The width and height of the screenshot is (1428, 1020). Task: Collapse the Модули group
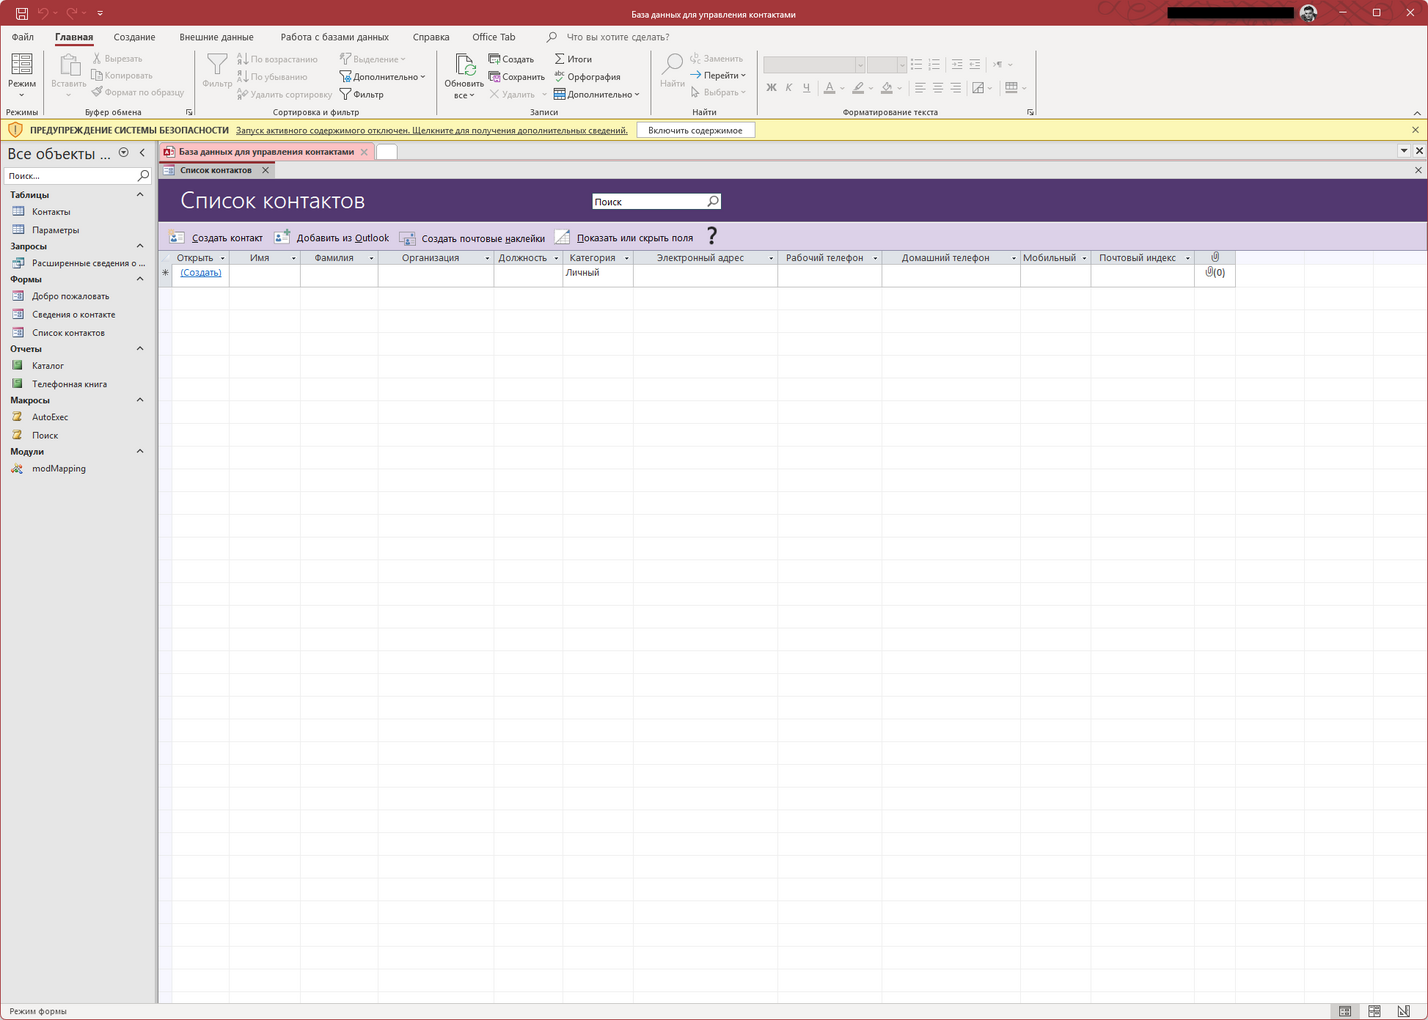pyautogui.click(x=140, y=451)
